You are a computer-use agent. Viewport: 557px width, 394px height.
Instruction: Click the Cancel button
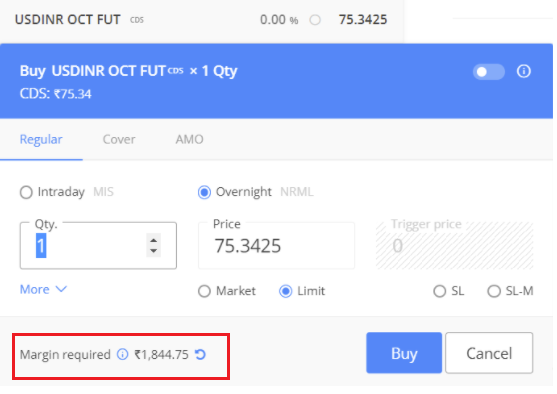(489, 353)
